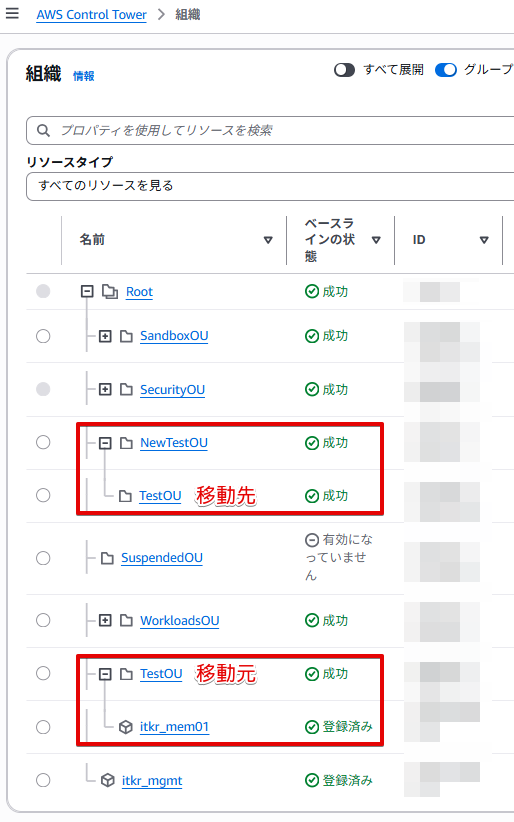This screenshot has height=822, width=514.
Task: Toggle the グループ switch off
Action: click(446, 70)
